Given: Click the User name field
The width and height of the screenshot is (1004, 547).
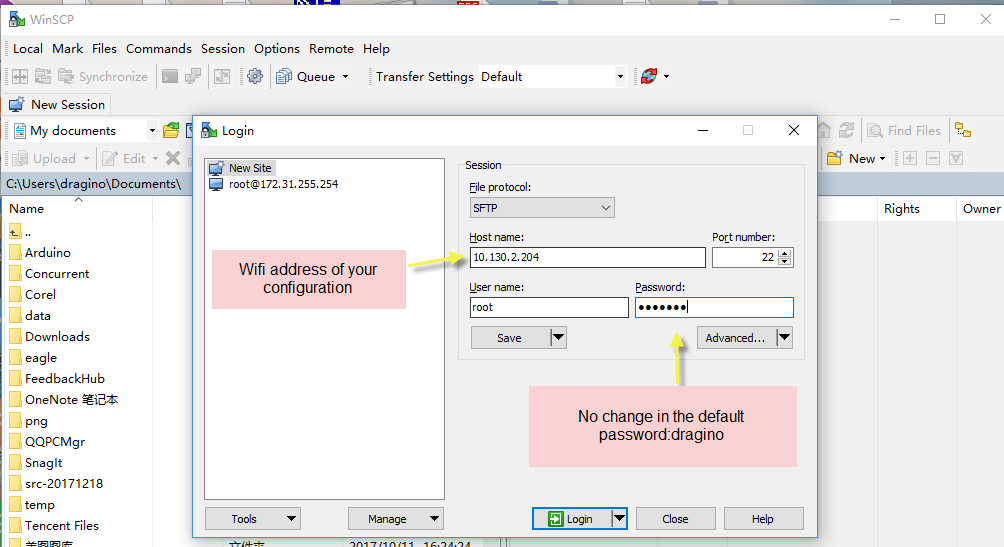Looking at the screenshot, I should (x=549, y=307).
